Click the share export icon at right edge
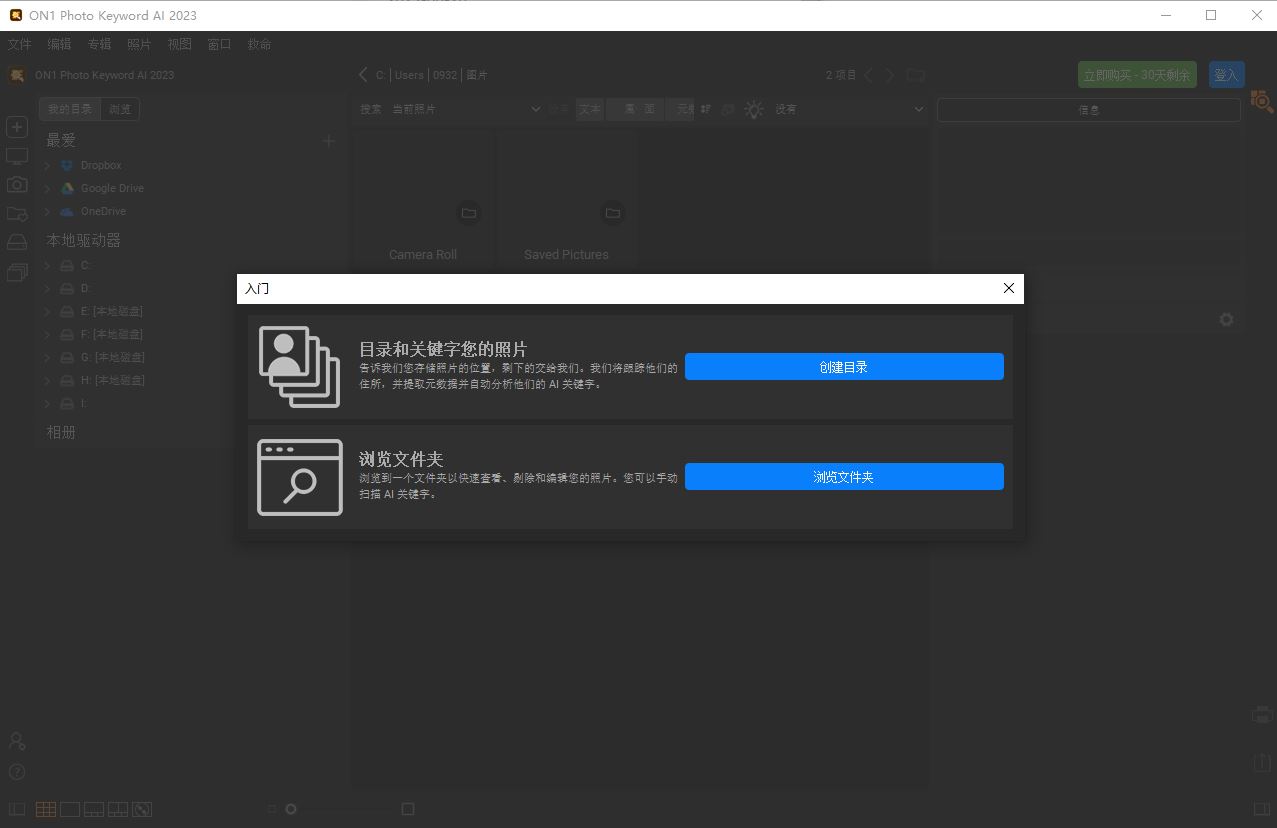The image size is (1277, 828). coord(1262,762)
